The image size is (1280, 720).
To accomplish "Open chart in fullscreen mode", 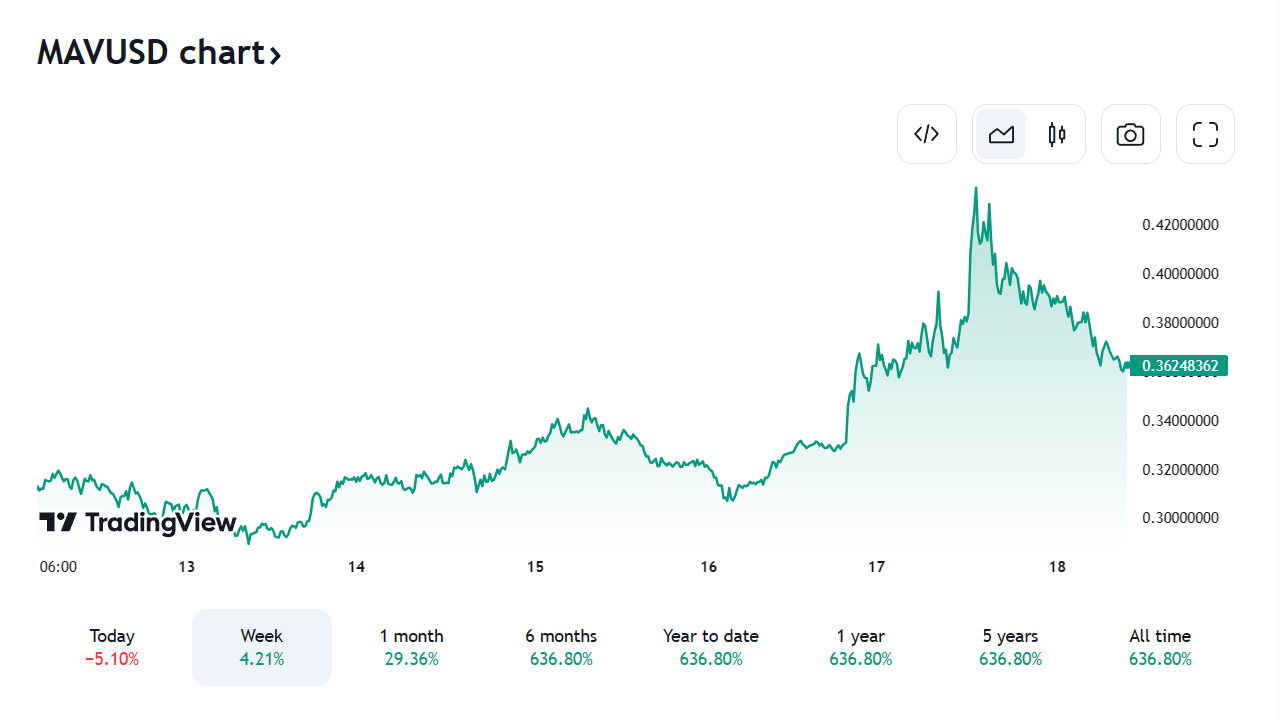I will [x=1206, y=134].
